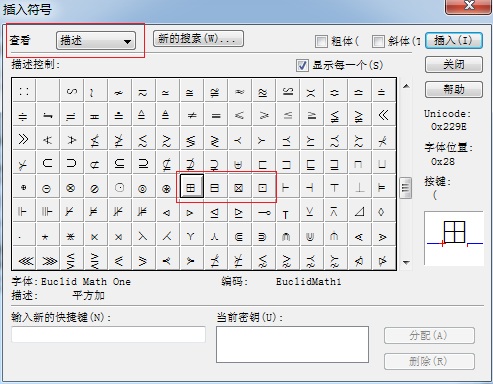Pick the star operator symbol ⋆
Viewport: 493px width, 384px height.
pyautogui.click(x=47, y=235)
